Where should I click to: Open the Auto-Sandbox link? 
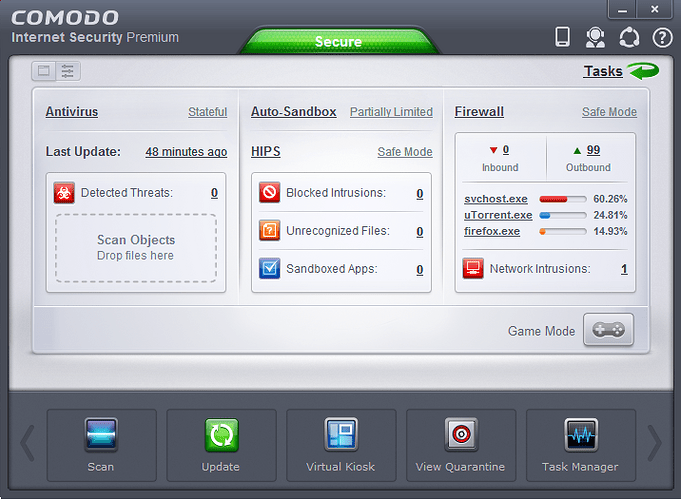[294, 112]
